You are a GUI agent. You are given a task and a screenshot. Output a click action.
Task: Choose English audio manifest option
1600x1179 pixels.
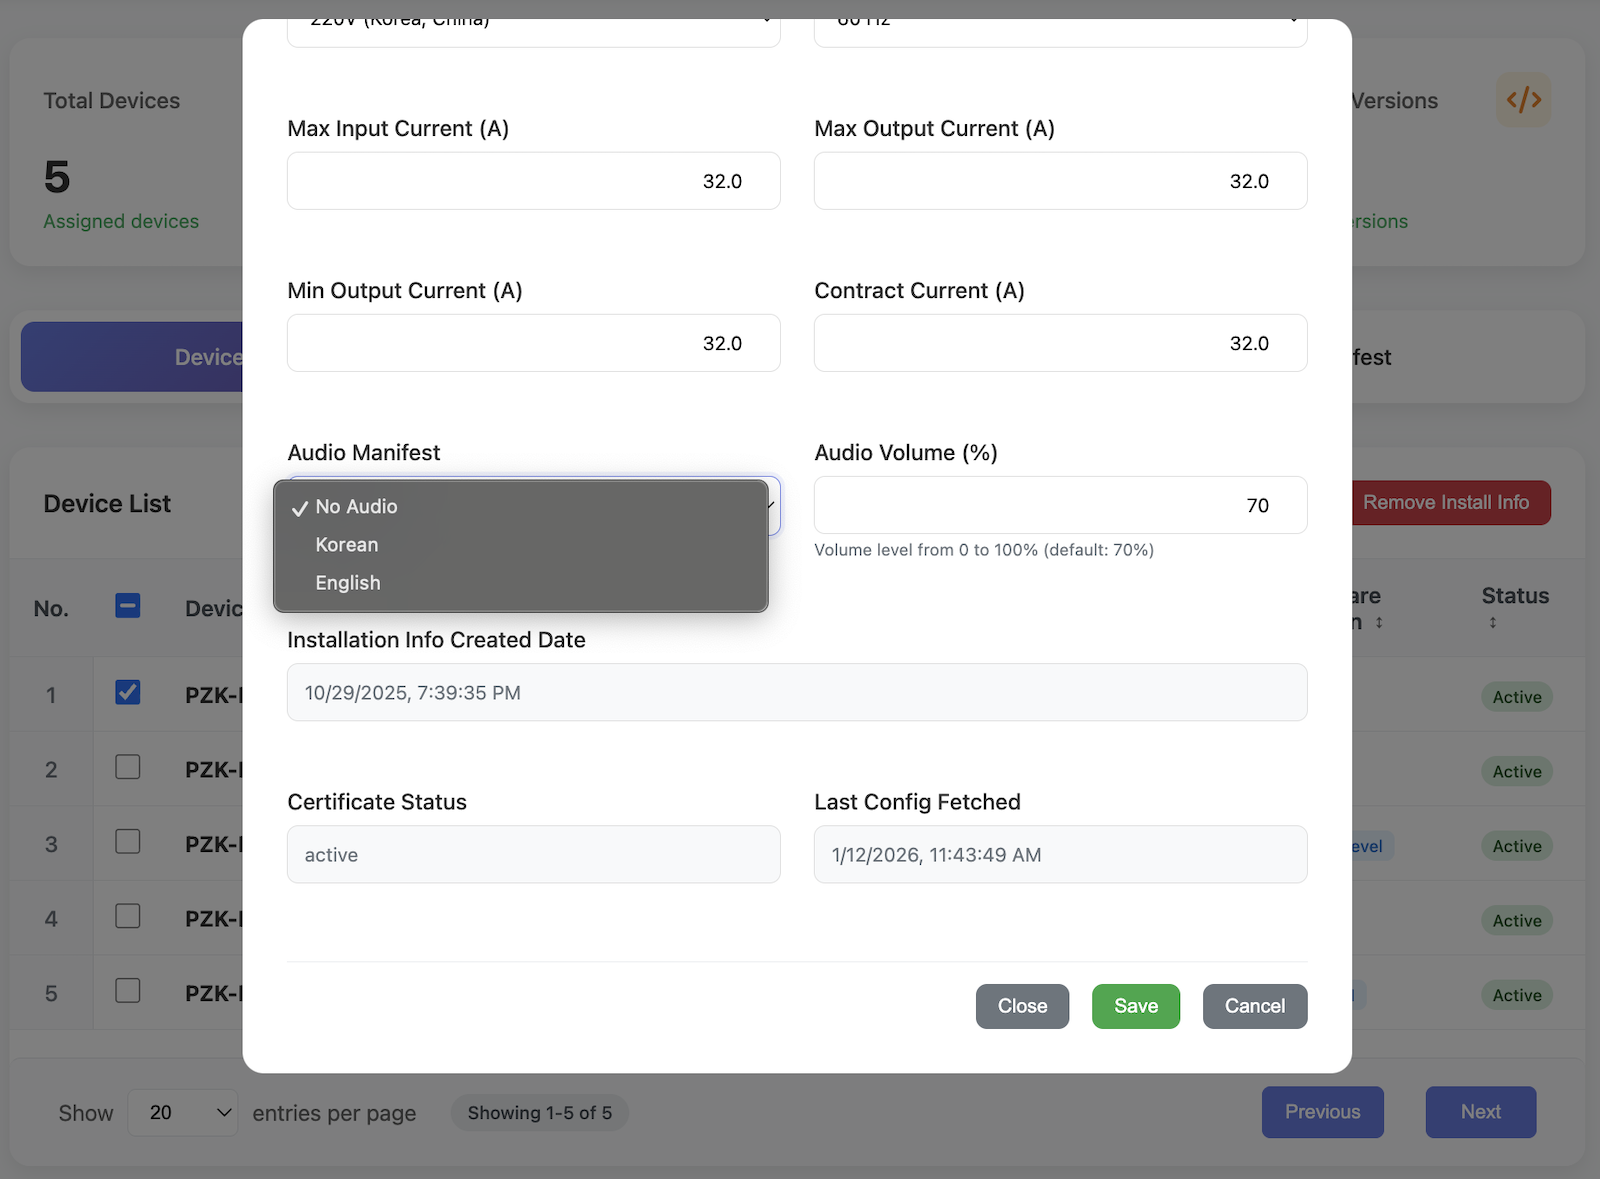[x=348, y=583]
